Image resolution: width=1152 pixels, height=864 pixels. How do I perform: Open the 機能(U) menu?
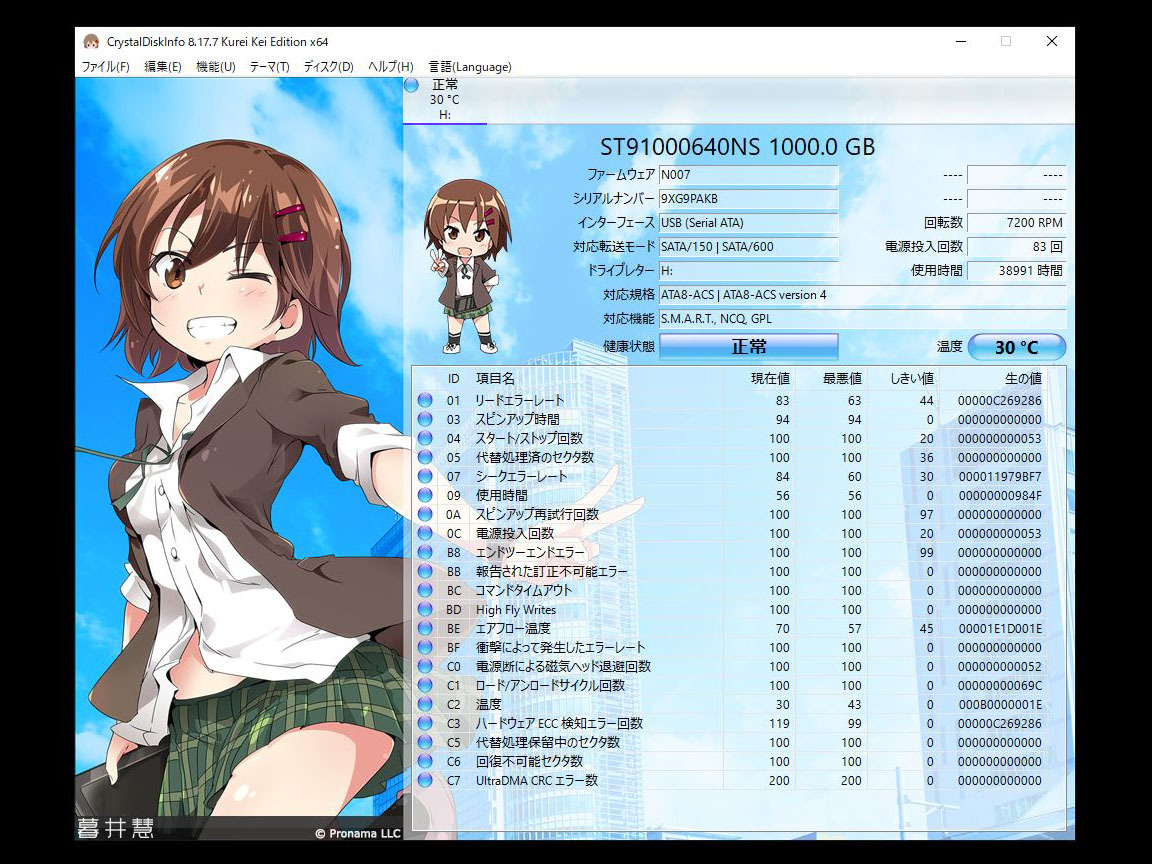[215, 67]
